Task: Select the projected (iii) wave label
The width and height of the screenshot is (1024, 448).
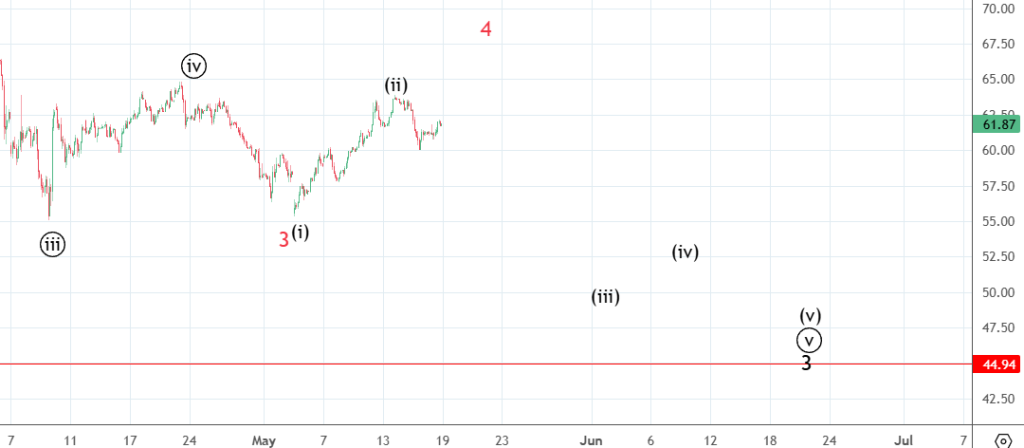Action: [x=605, y=296]
